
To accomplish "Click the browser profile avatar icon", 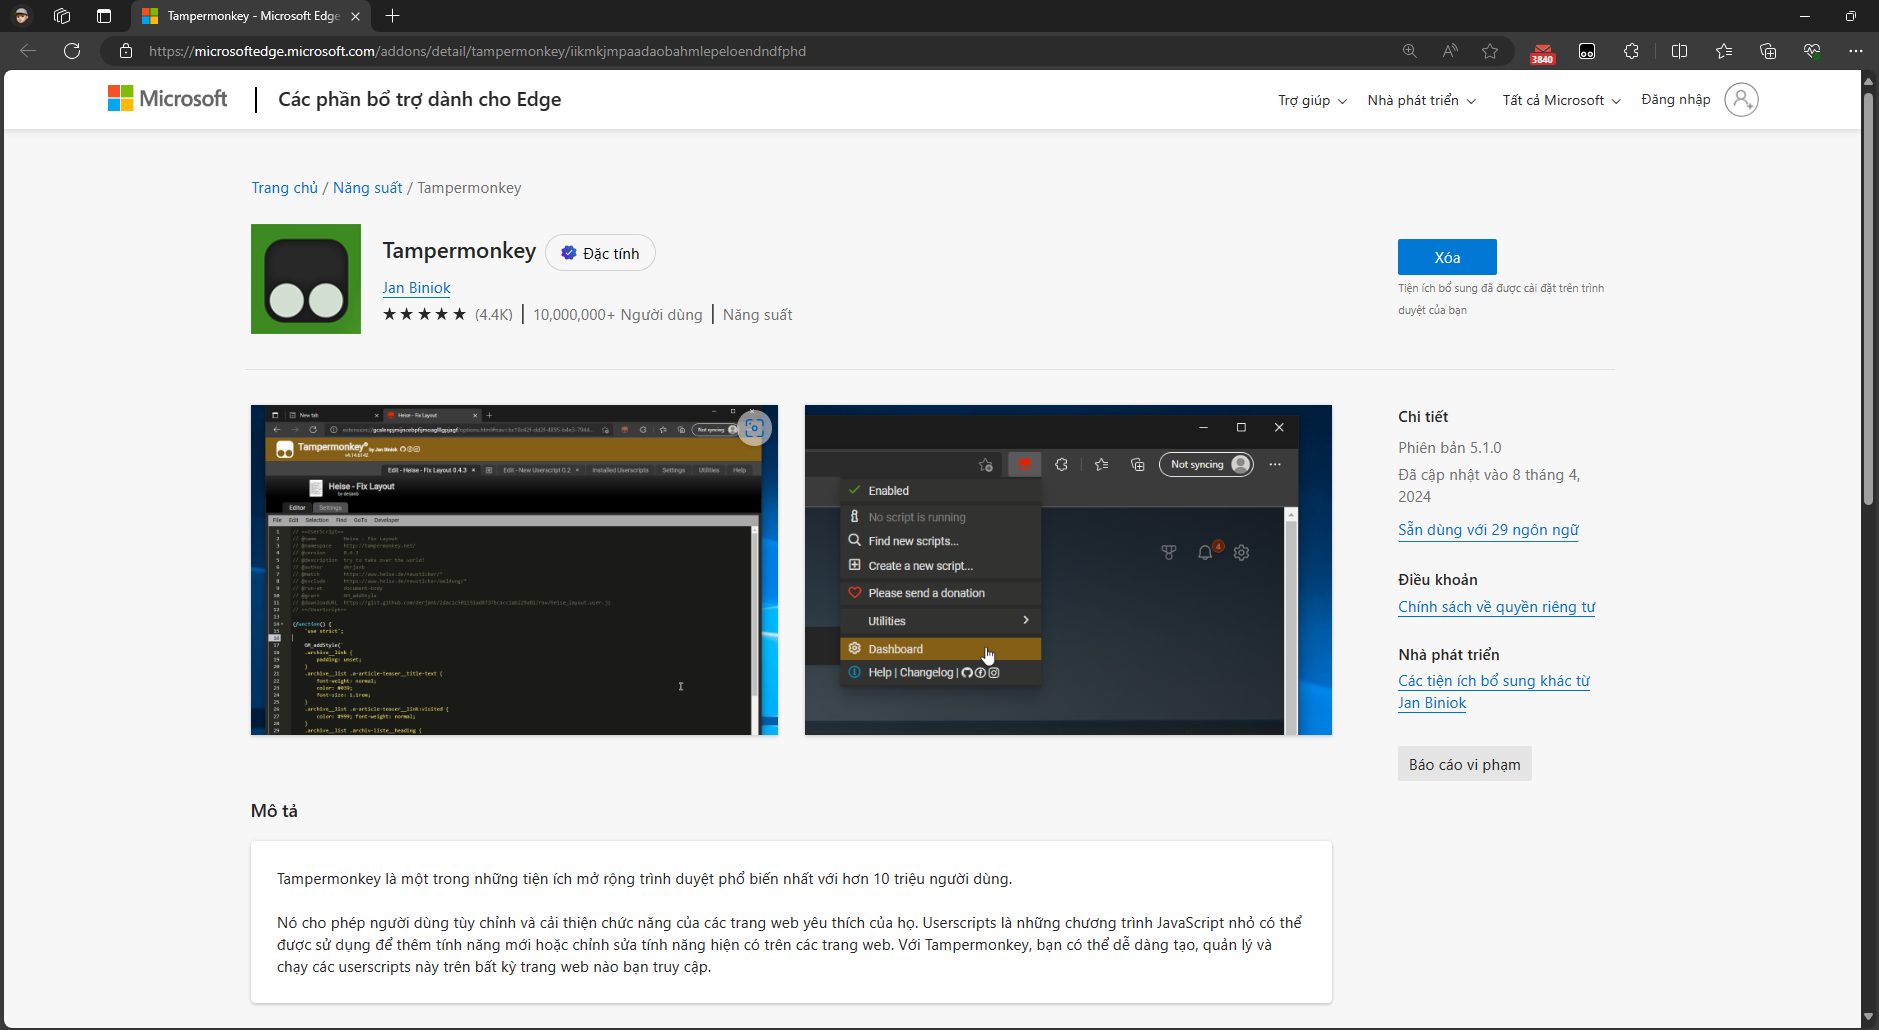I will pos(21,16).
